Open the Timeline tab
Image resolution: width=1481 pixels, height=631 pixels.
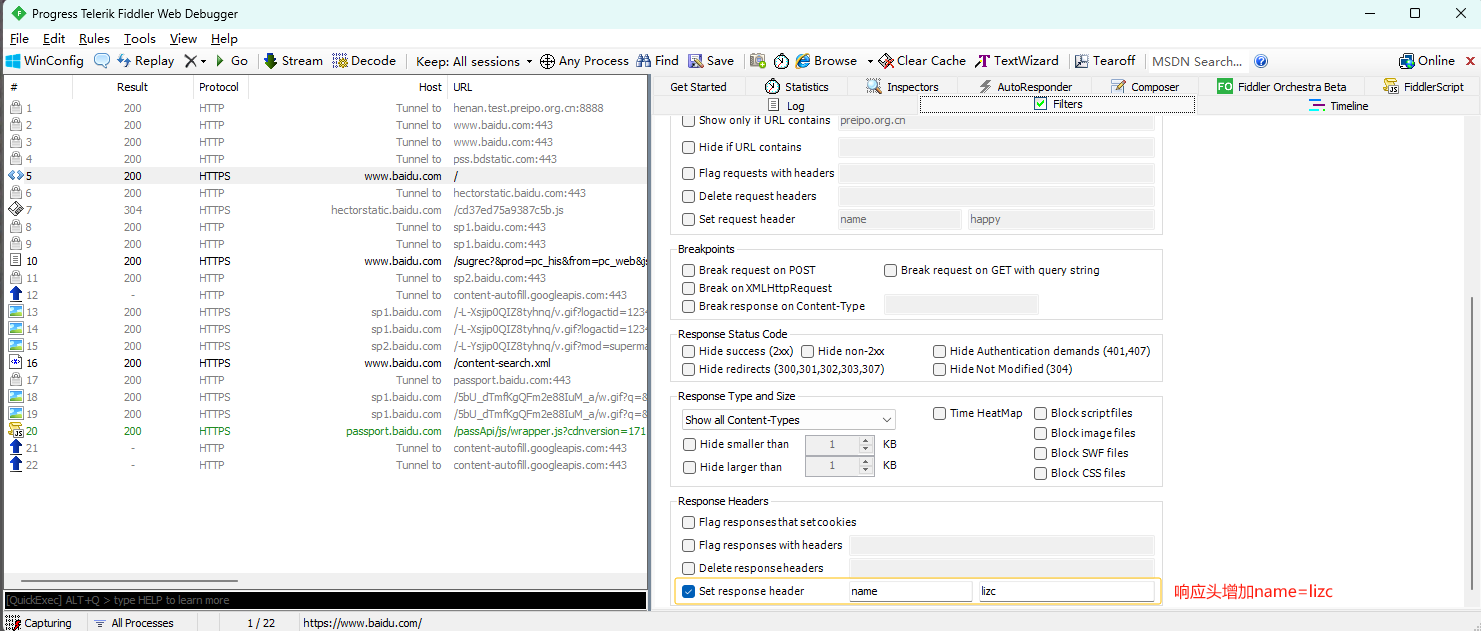[x=1338, y=105]
